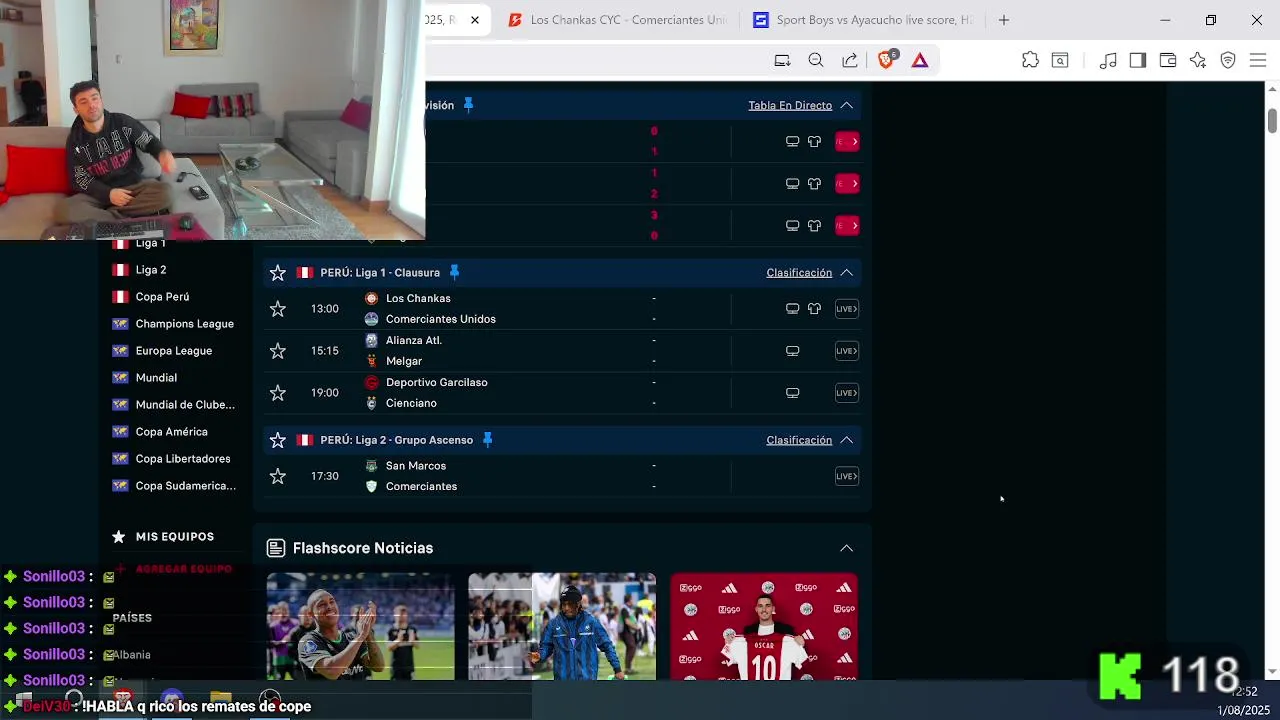
Task: Open the browser extensions puzzle icon
Action: (x=1030, y=61)
